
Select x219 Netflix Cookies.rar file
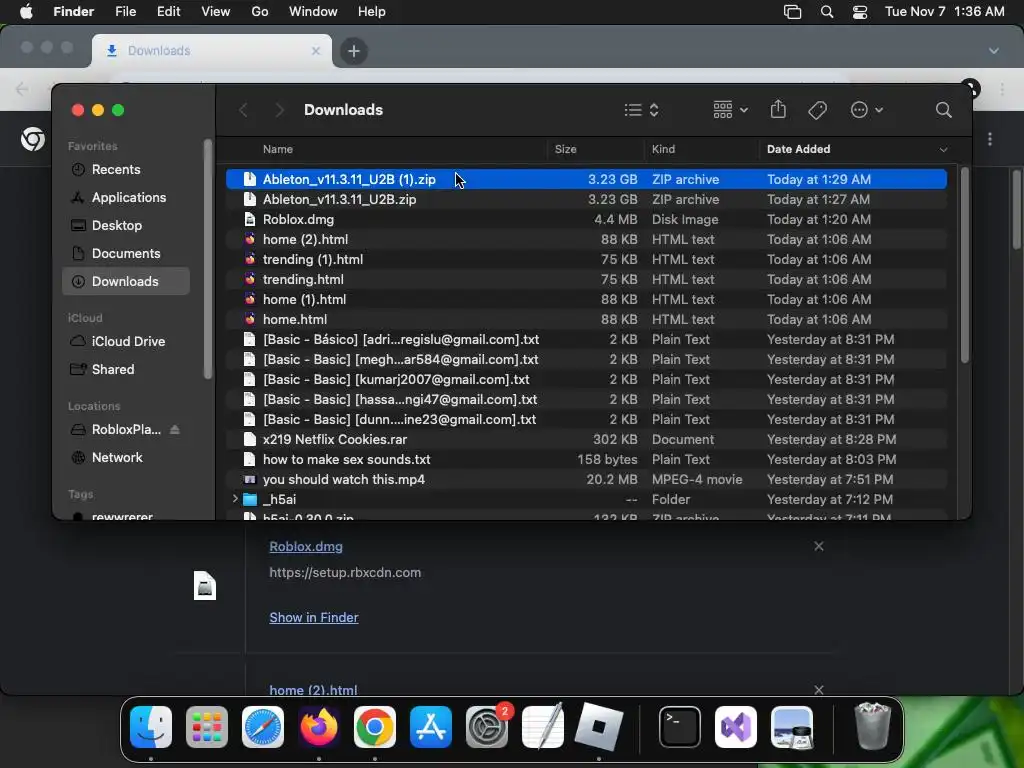pyautogui.click(x=586, y=440)
